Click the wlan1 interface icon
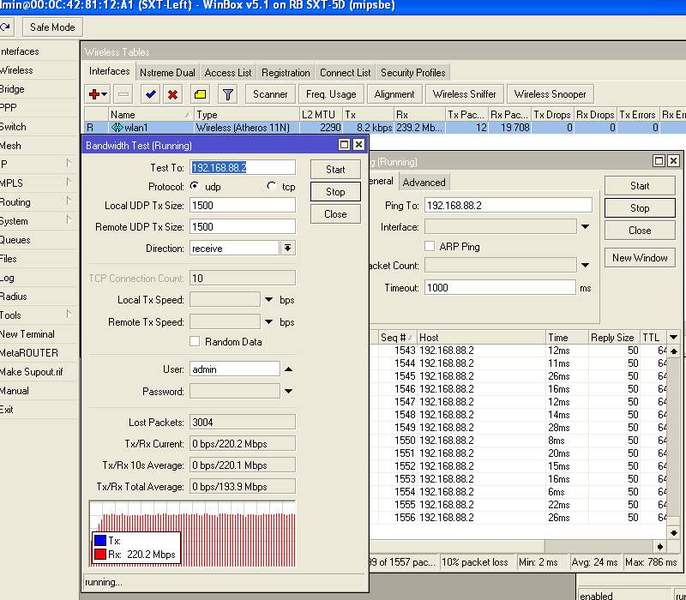 [117, 127]
